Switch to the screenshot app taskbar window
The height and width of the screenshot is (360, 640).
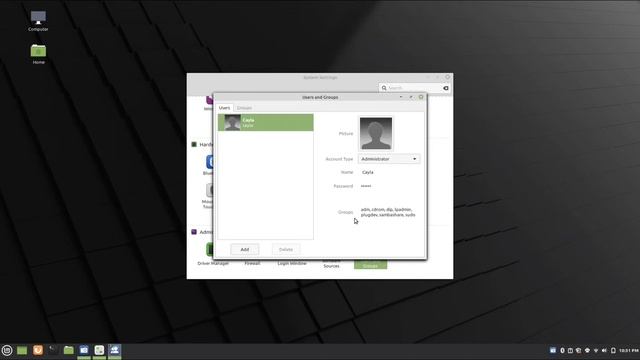click(x=84, y=350)
